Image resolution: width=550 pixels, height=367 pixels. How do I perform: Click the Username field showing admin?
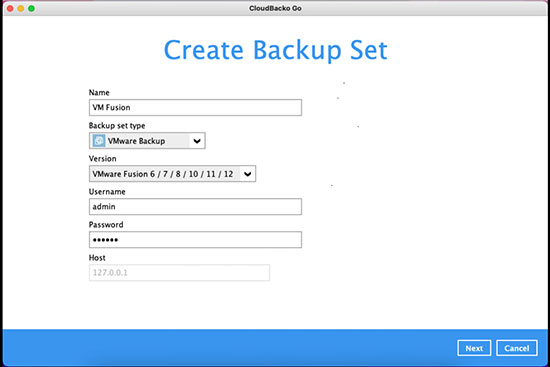coord(195,207)
